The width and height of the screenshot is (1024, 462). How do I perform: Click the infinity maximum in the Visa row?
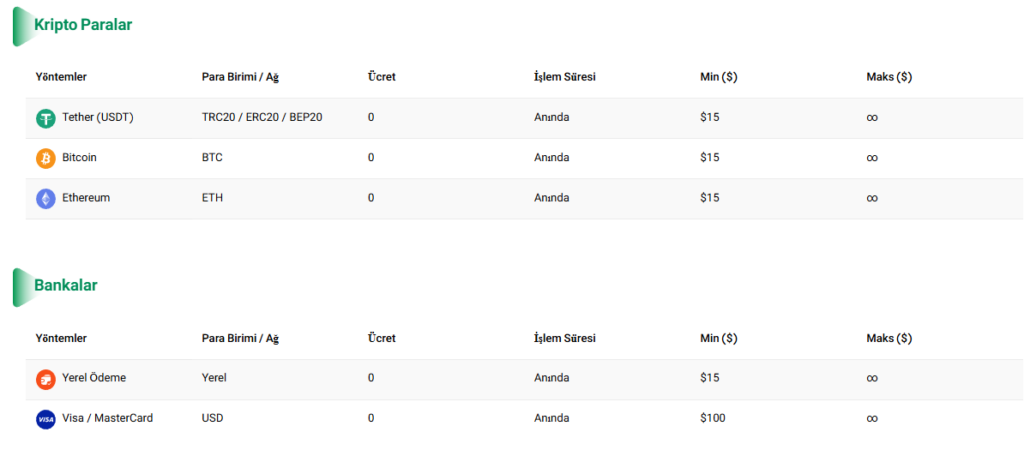(x=872, y=418)
